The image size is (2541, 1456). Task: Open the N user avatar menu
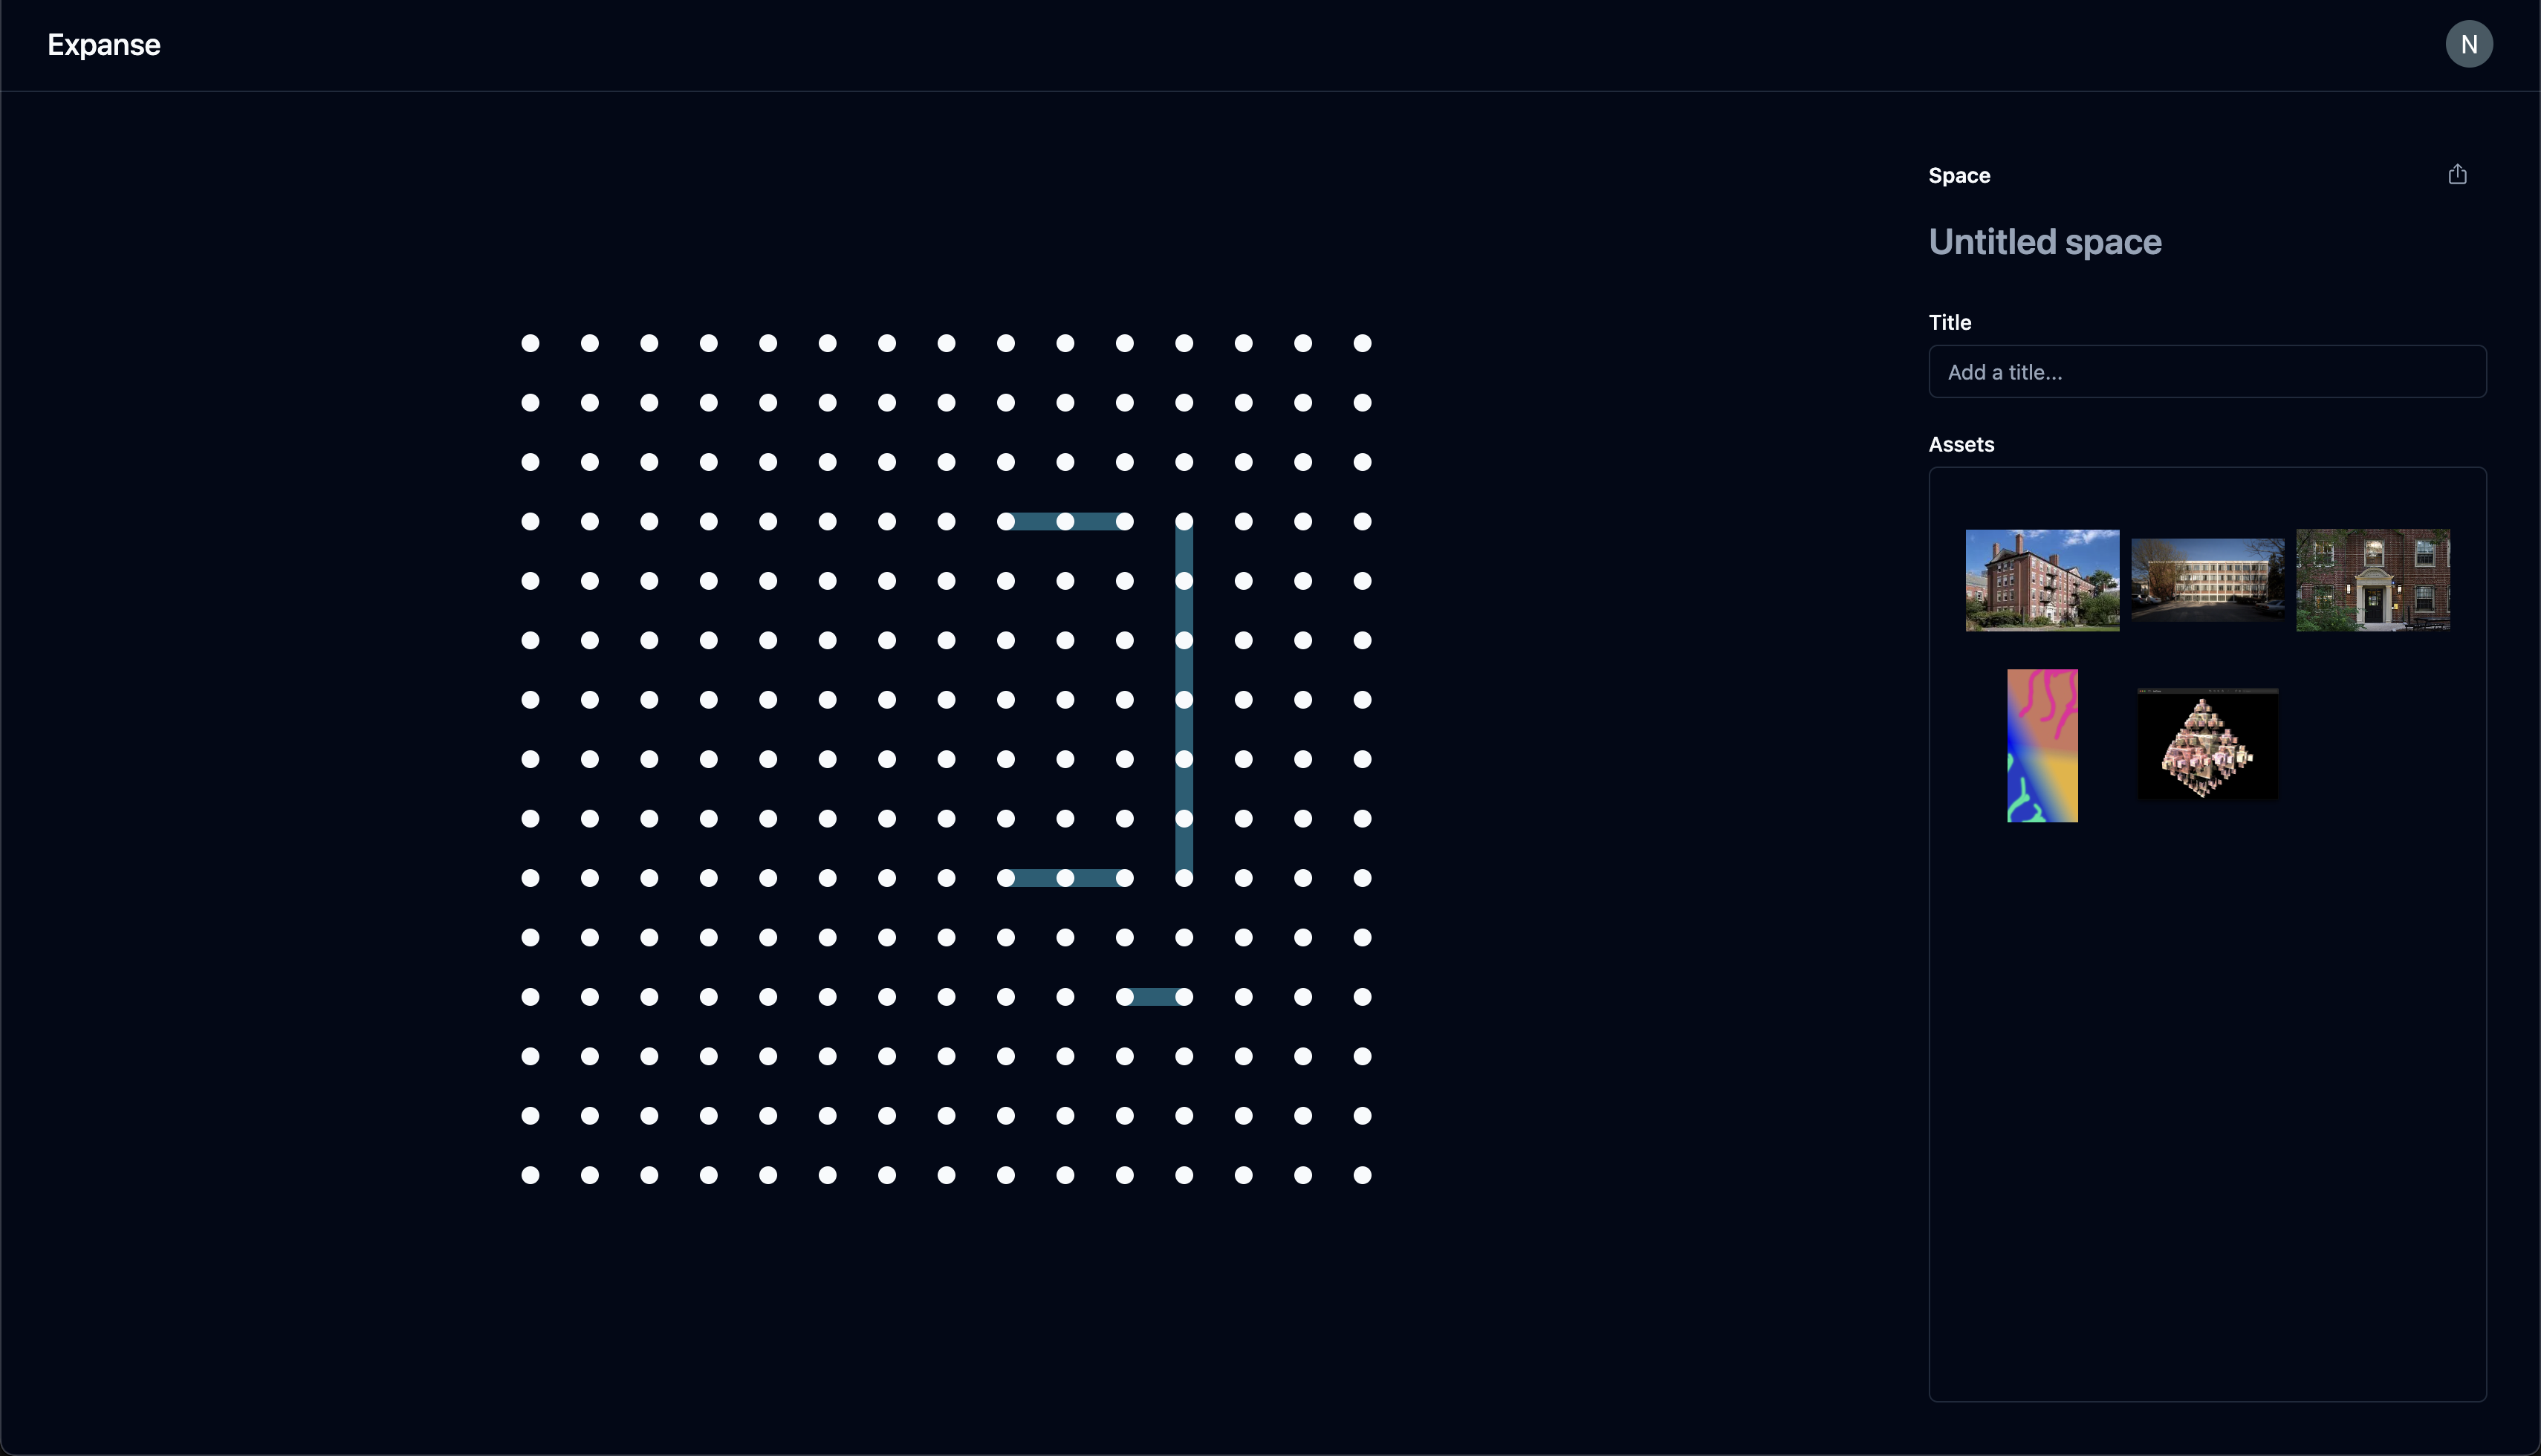click(x=2468, y=44)
